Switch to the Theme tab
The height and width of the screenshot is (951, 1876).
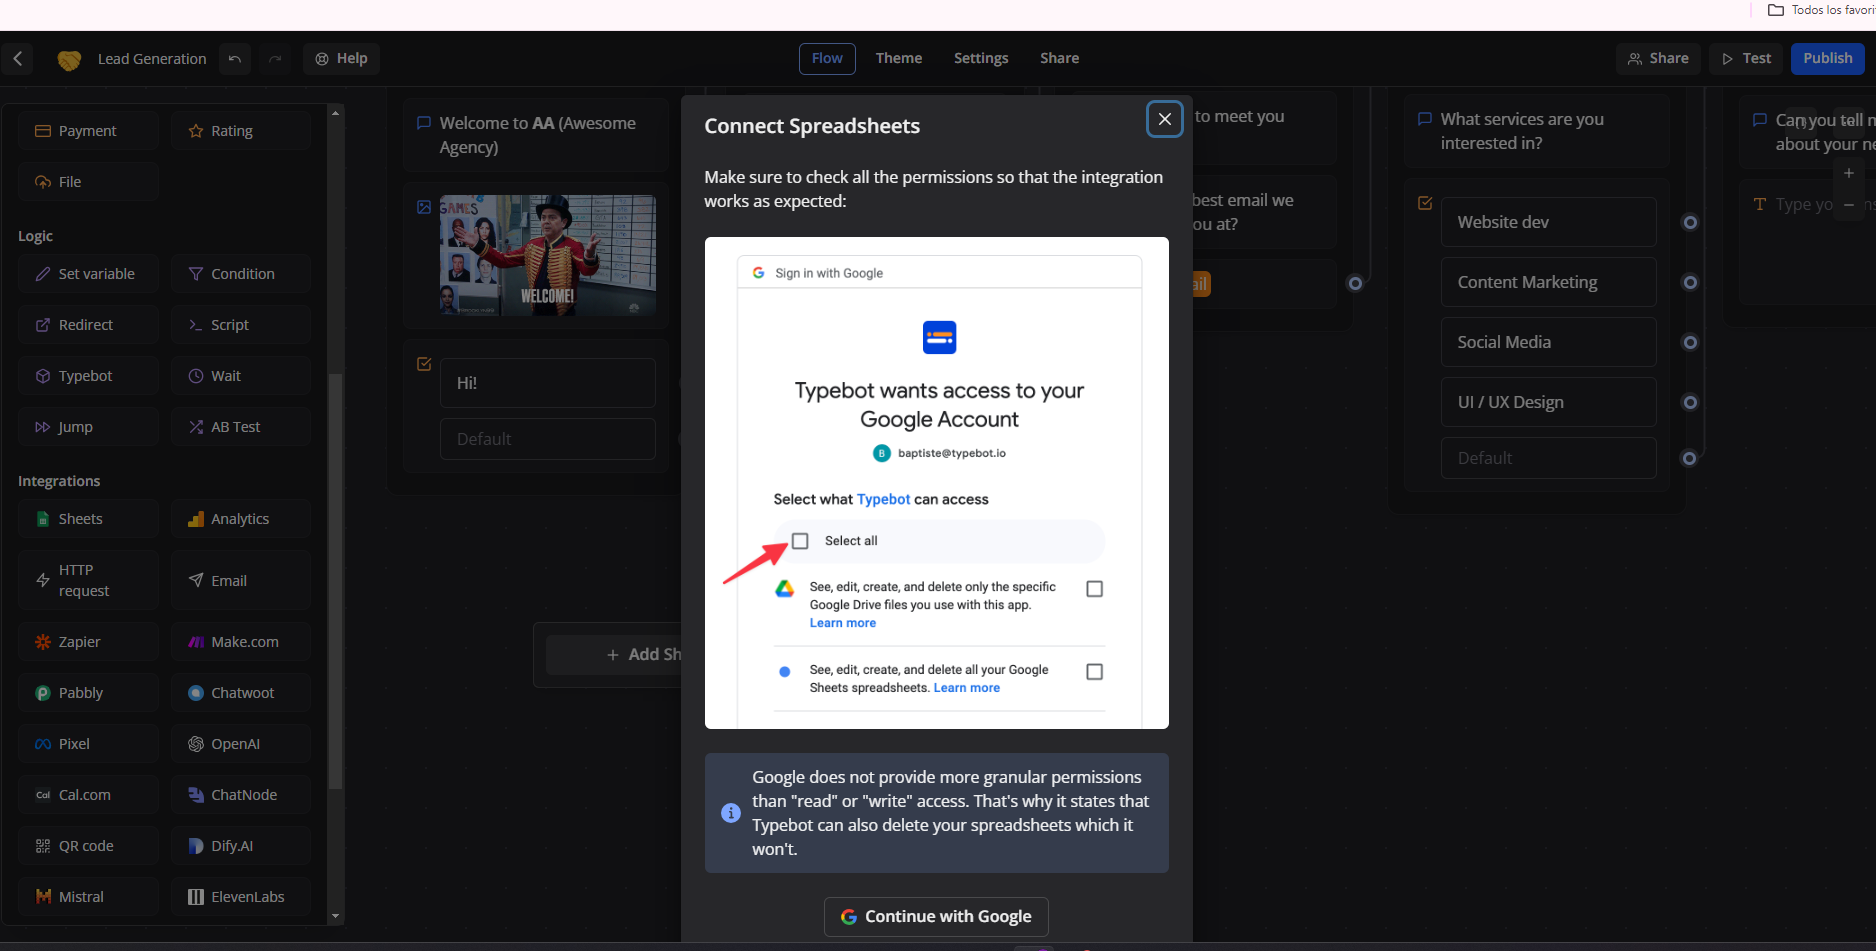[899, 59]
